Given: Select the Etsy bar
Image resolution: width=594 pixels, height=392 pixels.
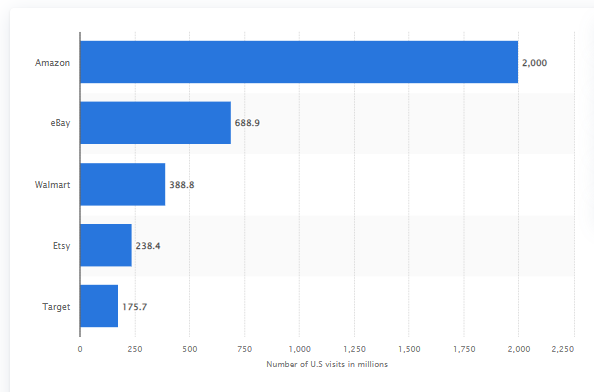Looking at the screenshot, I should (106, 245).
